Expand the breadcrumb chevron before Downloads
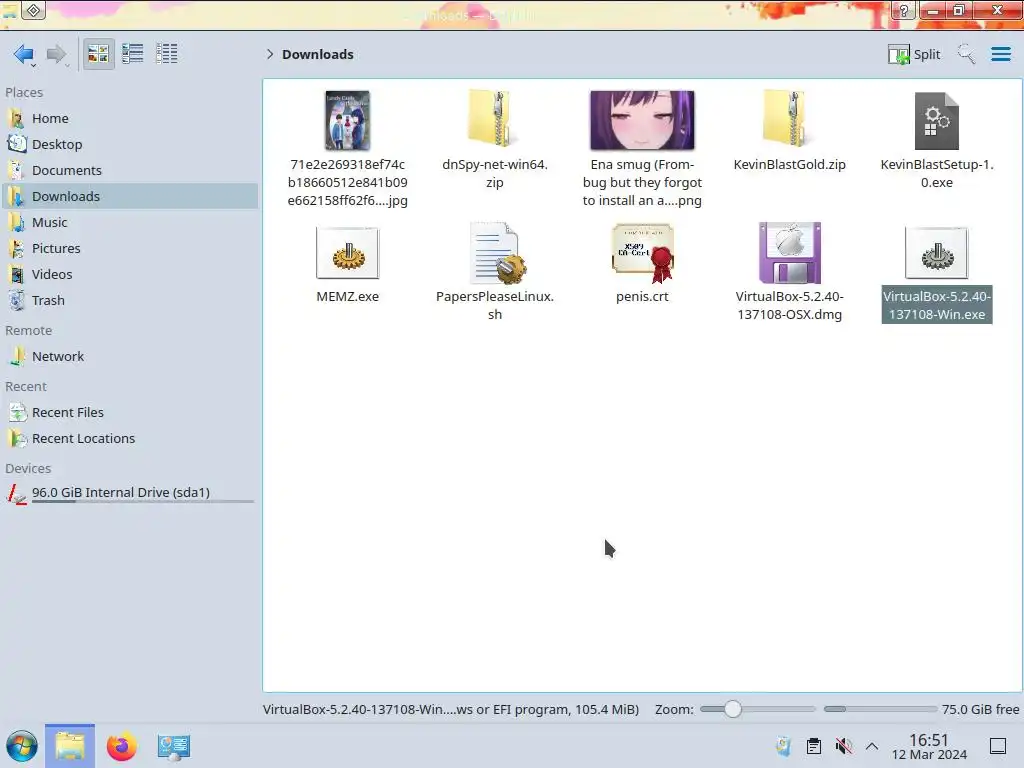Viewport: 1024px width, 768px height. tap(270, 54)
